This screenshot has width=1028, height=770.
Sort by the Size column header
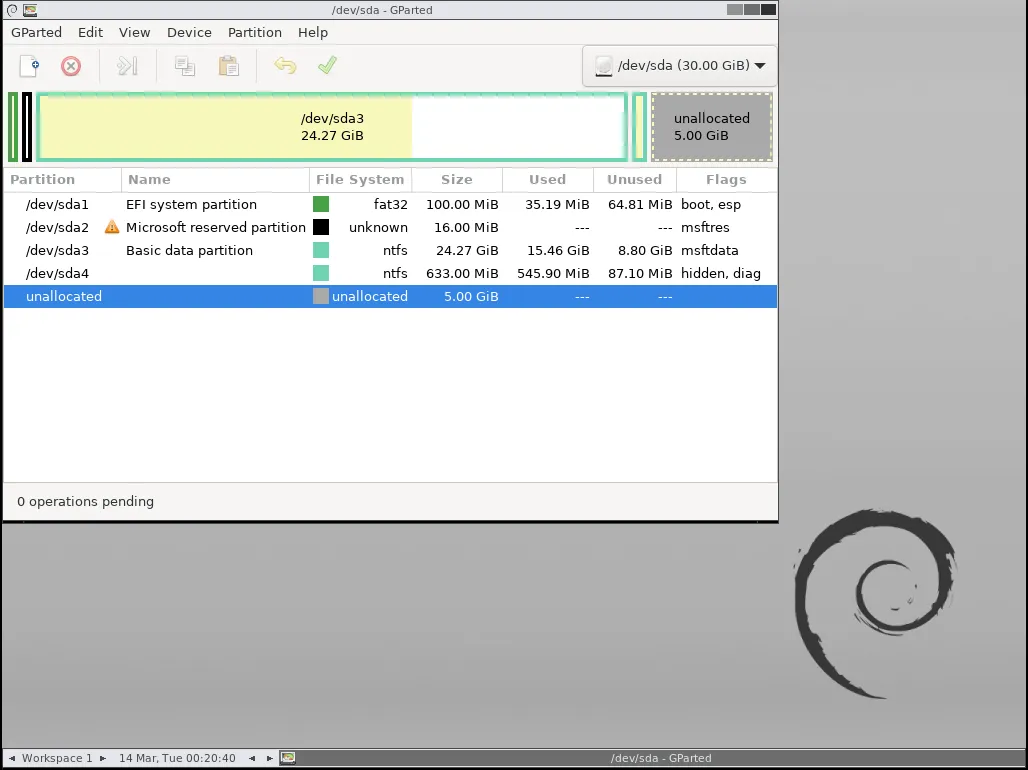[x=456, y=180]
